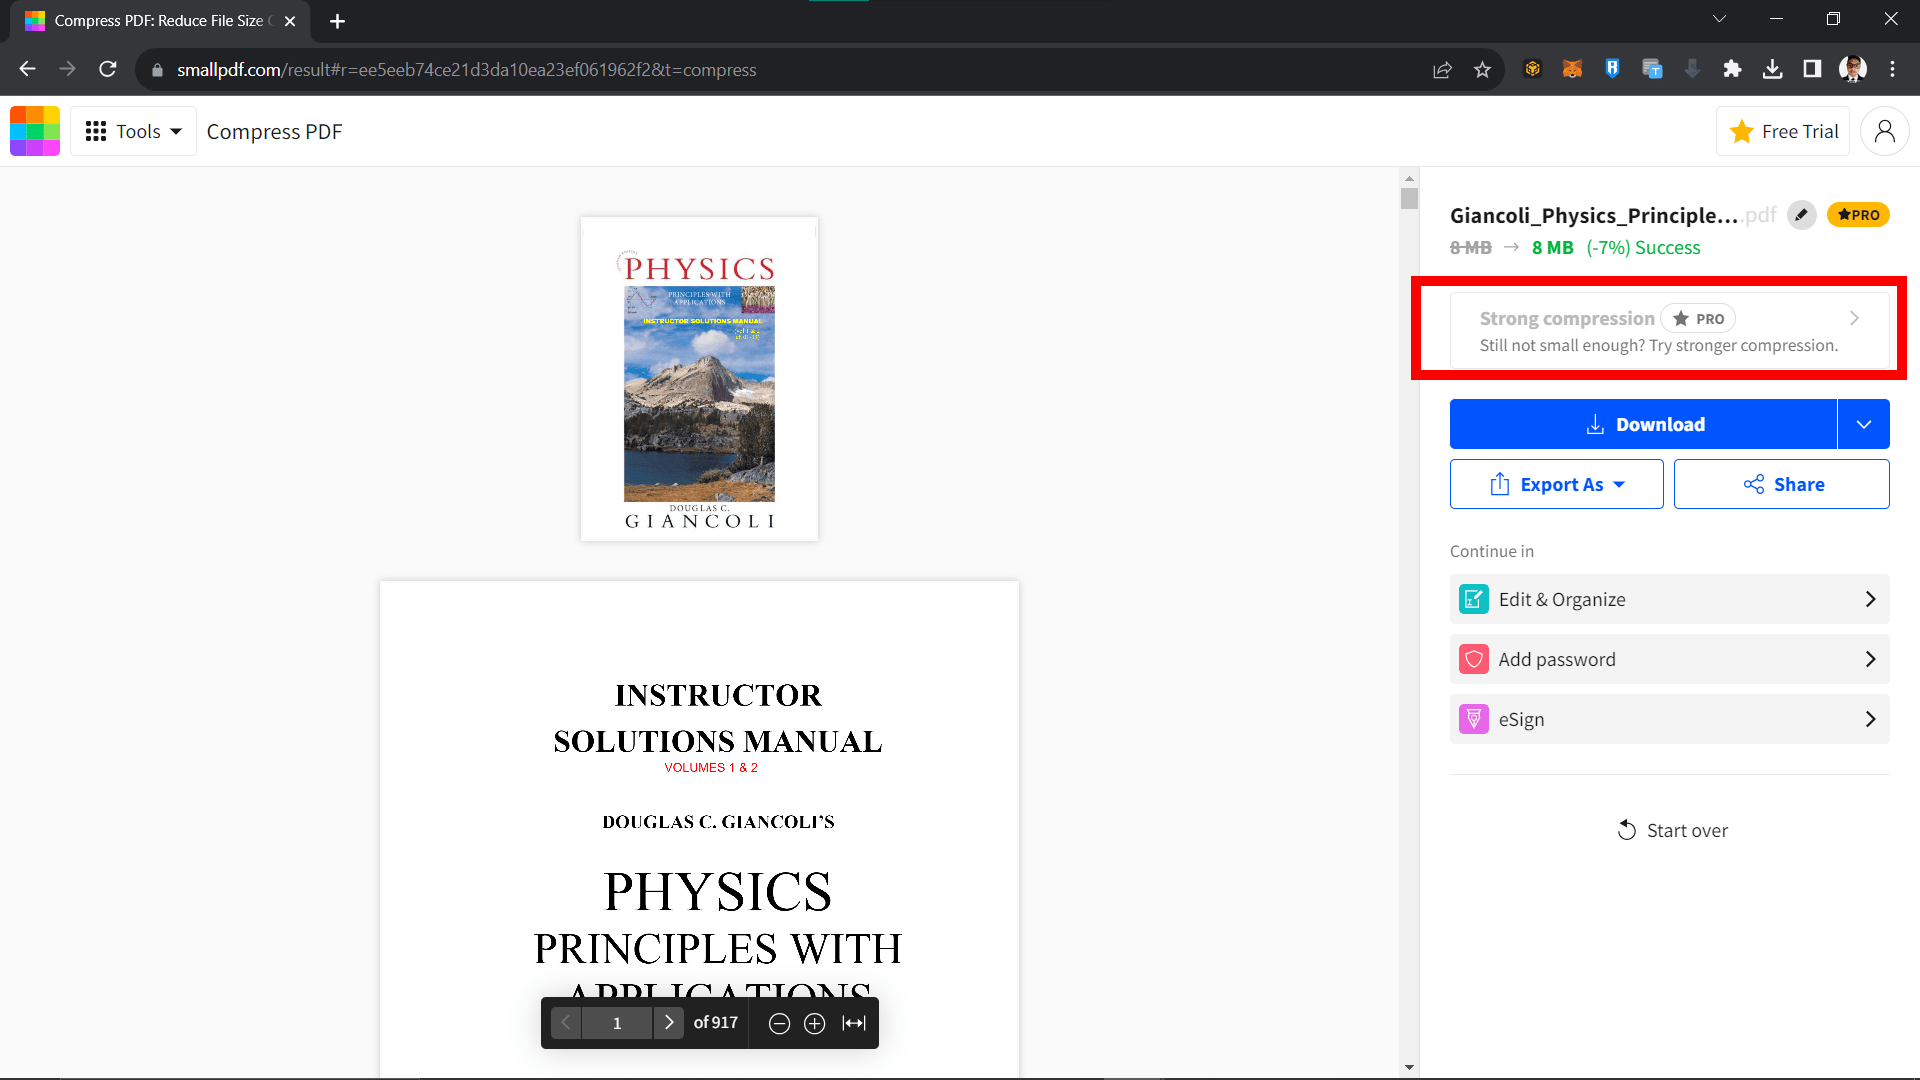
Task: Open Chrome's three-dot menu
Action: [x=1893, y=69]
